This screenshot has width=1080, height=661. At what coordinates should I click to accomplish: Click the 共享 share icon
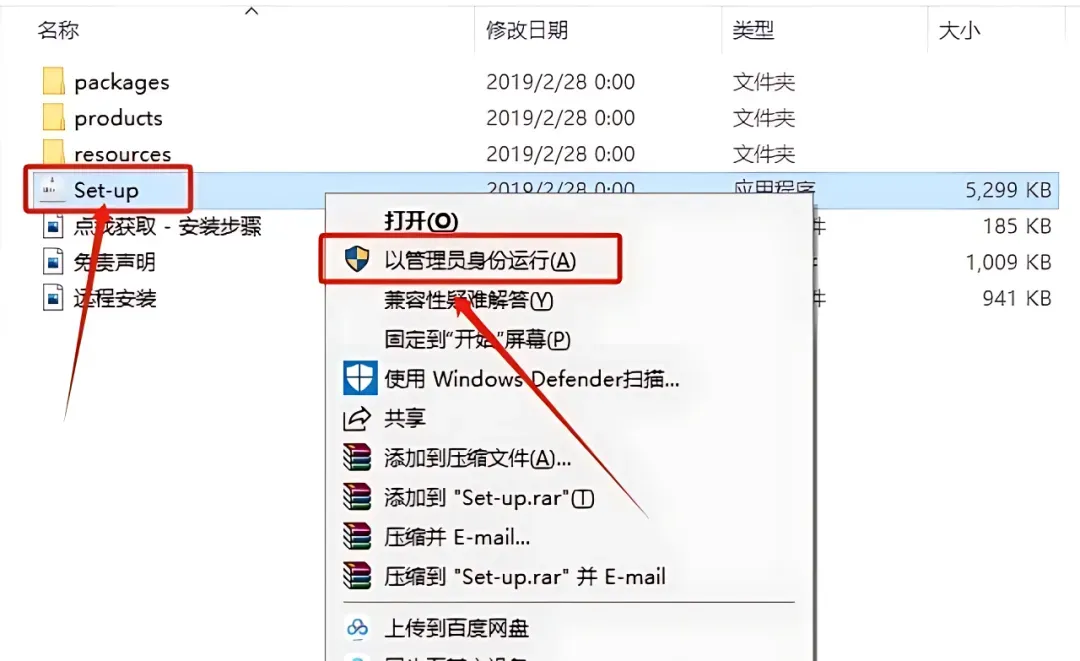point(357,418)
